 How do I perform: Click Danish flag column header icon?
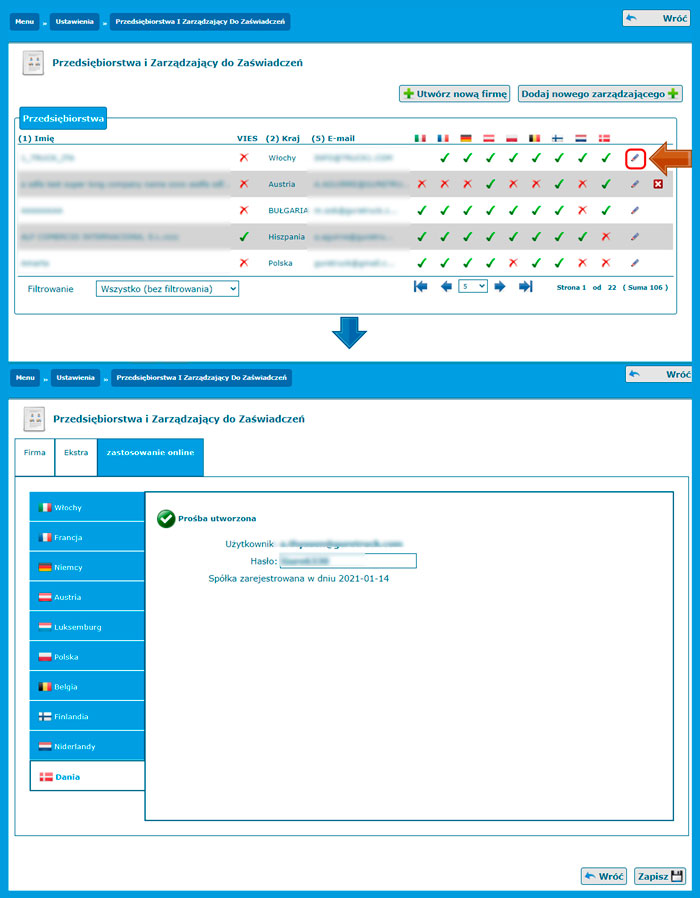tap(604, 138)
